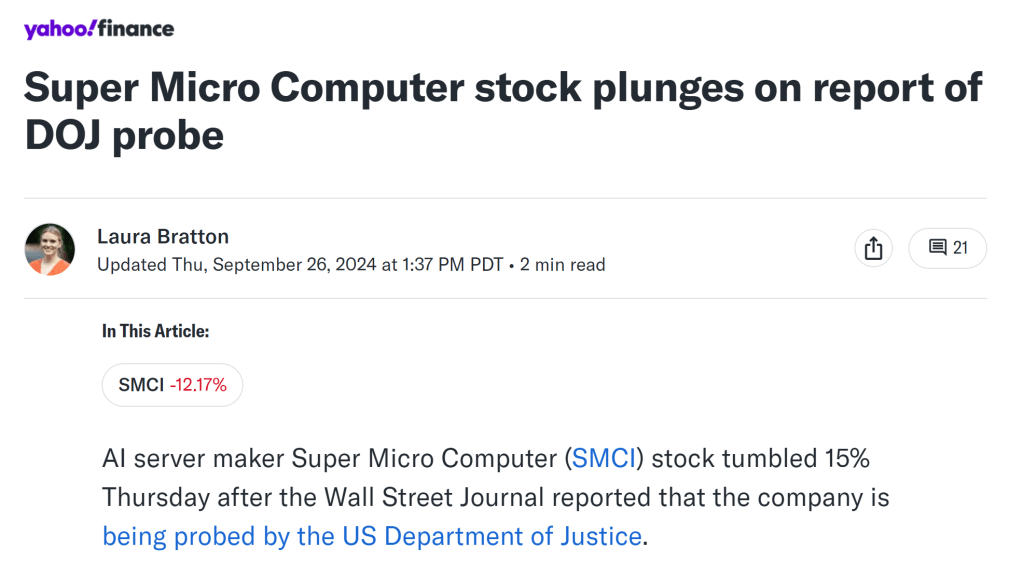Click the "1:37 PM PDT" time text

click(454, 265)
